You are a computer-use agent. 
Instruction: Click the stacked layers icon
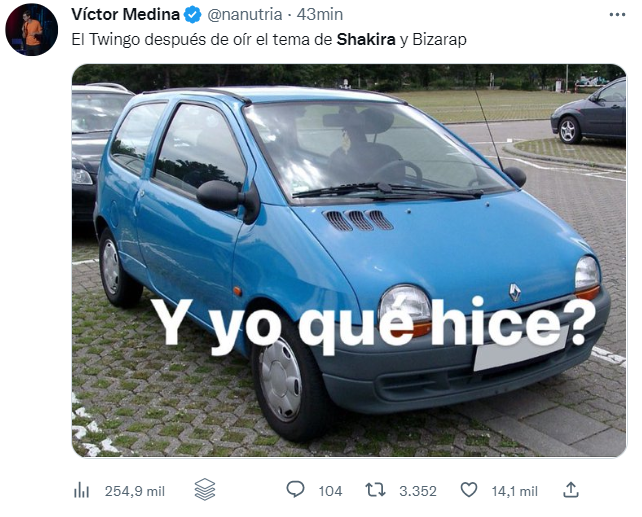pos(205,490)
